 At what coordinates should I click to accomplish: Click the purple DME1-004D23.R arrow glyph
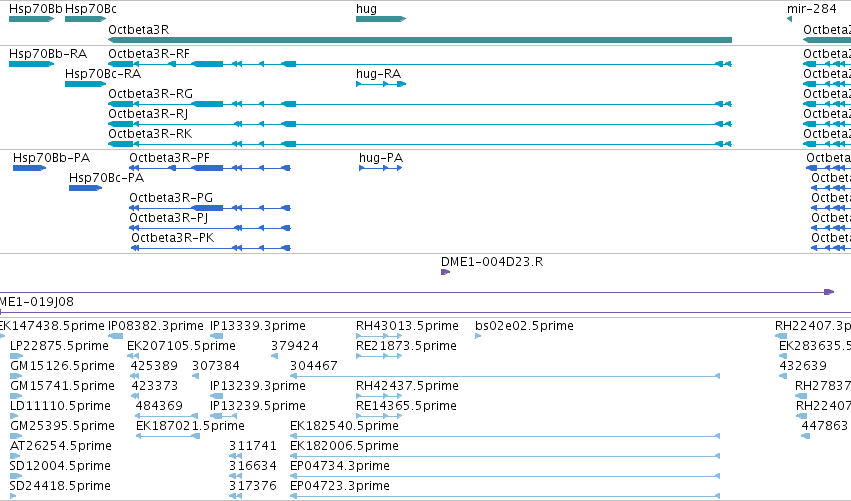(x=446, y=272)
